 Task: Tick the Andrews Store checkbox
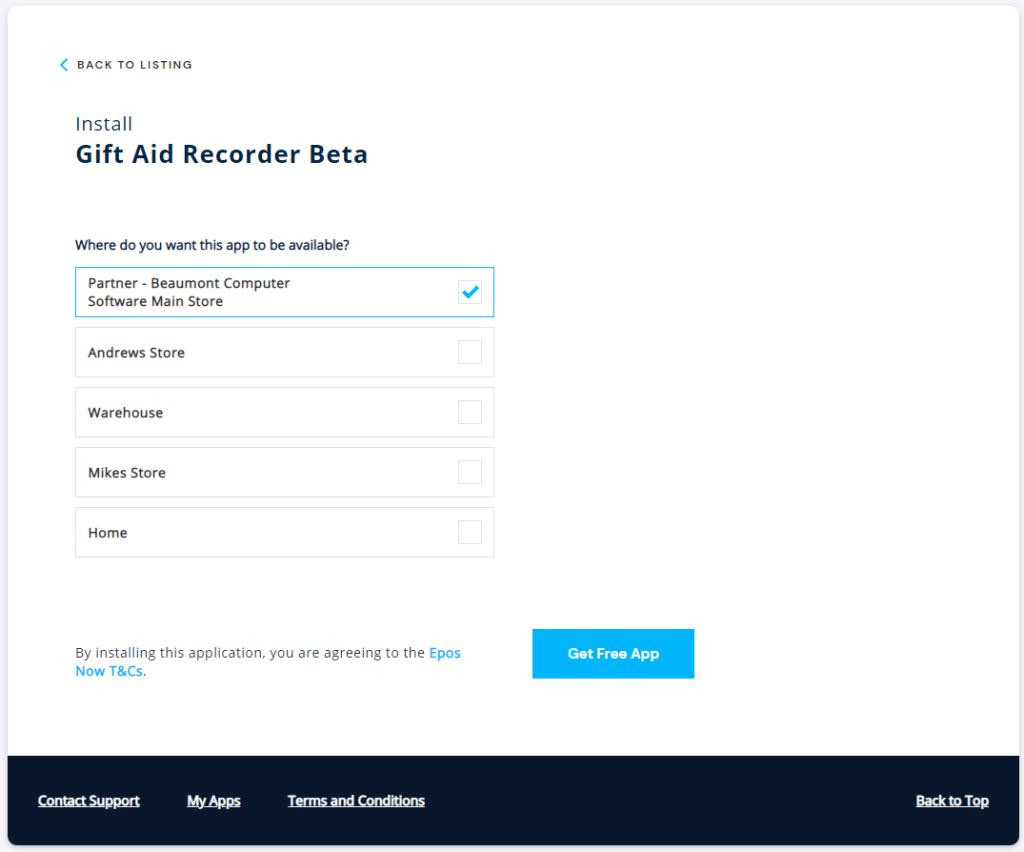coord(470,352)
